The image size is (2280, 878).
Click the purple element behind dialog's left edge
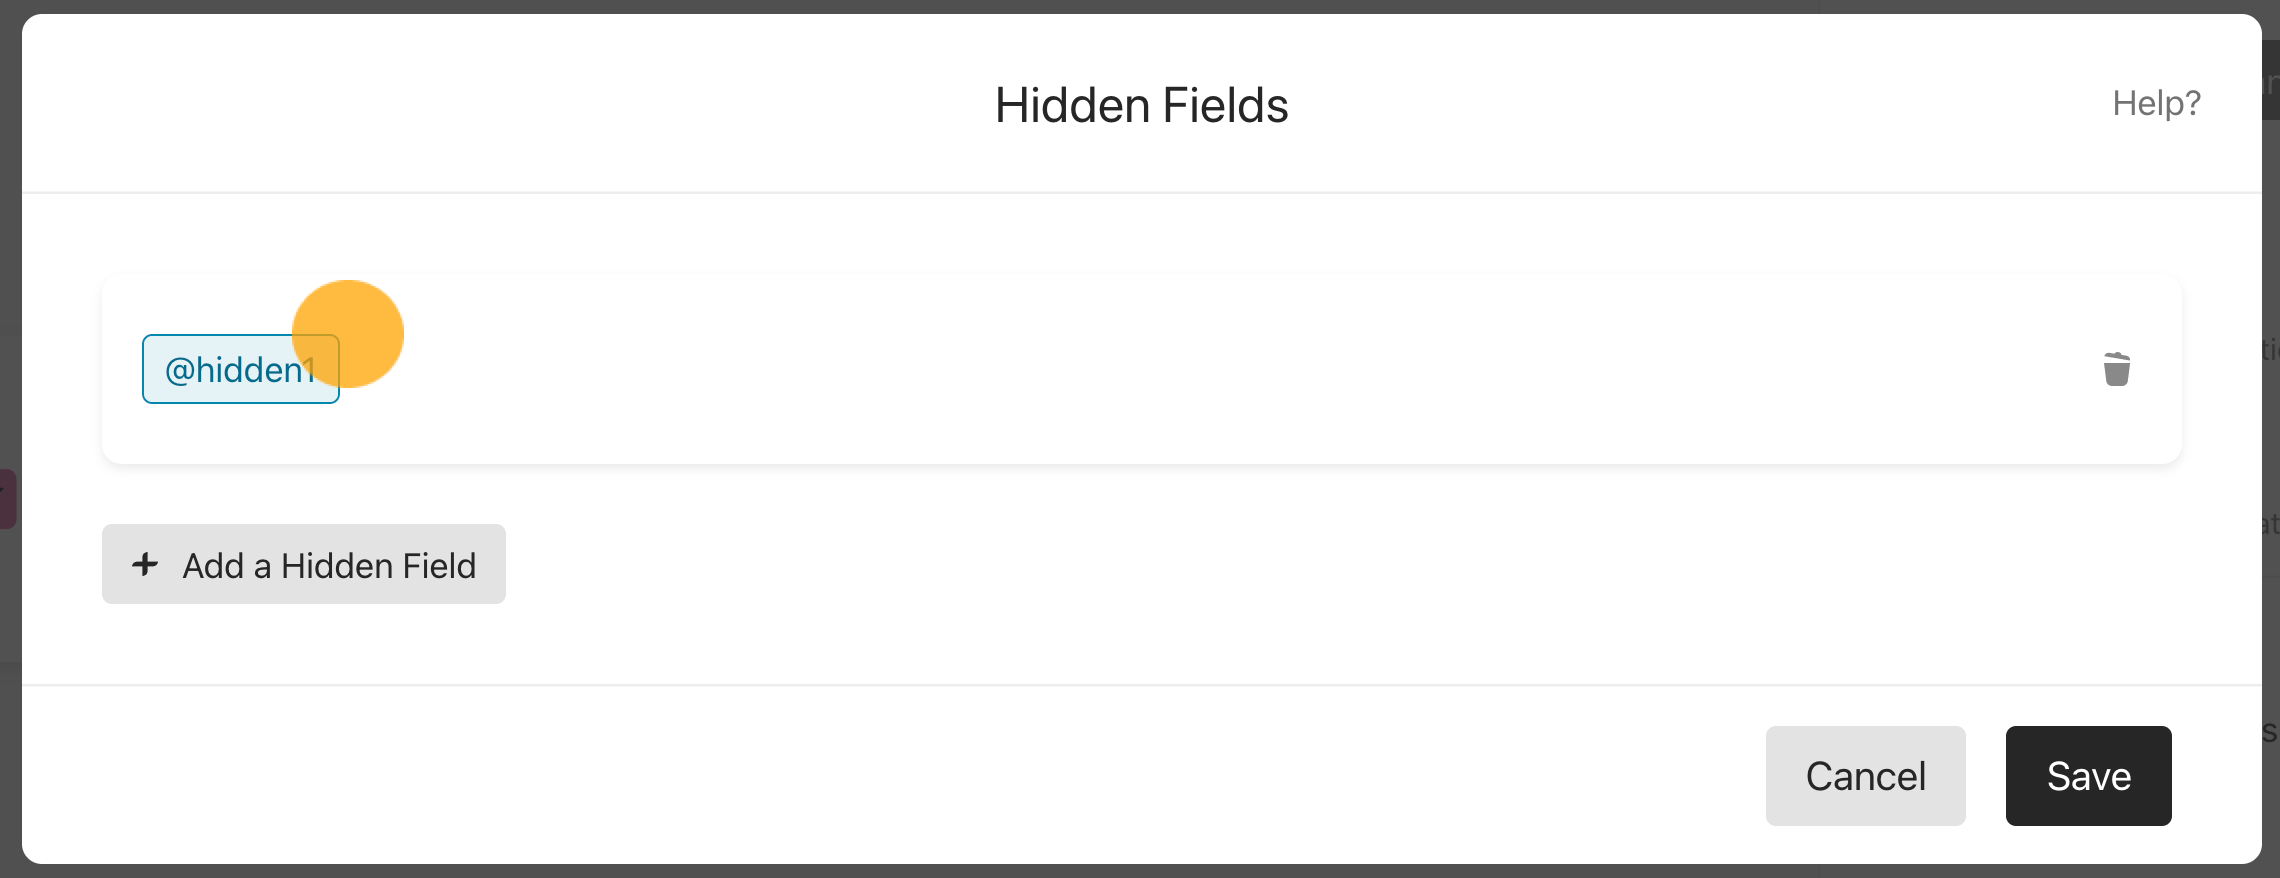(x=8, y=499)
